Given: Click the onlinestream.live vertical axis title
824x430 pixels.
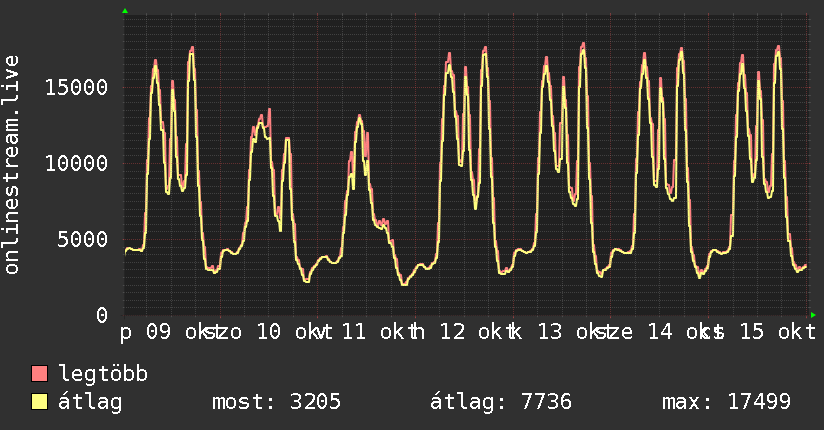Looking at the screenshot, I should (x=11, y=165).
